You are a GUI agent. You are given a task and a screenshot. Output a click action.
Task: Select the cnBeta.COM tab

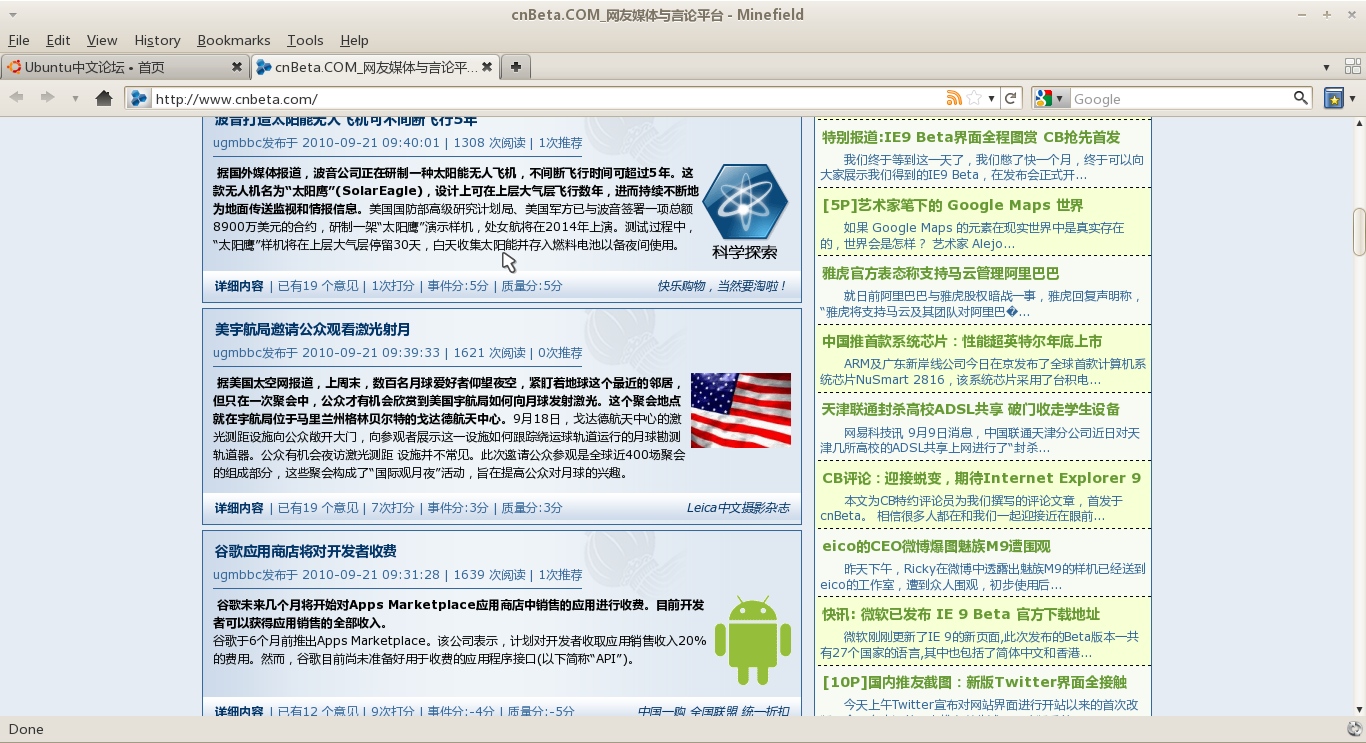pos(375,67)
